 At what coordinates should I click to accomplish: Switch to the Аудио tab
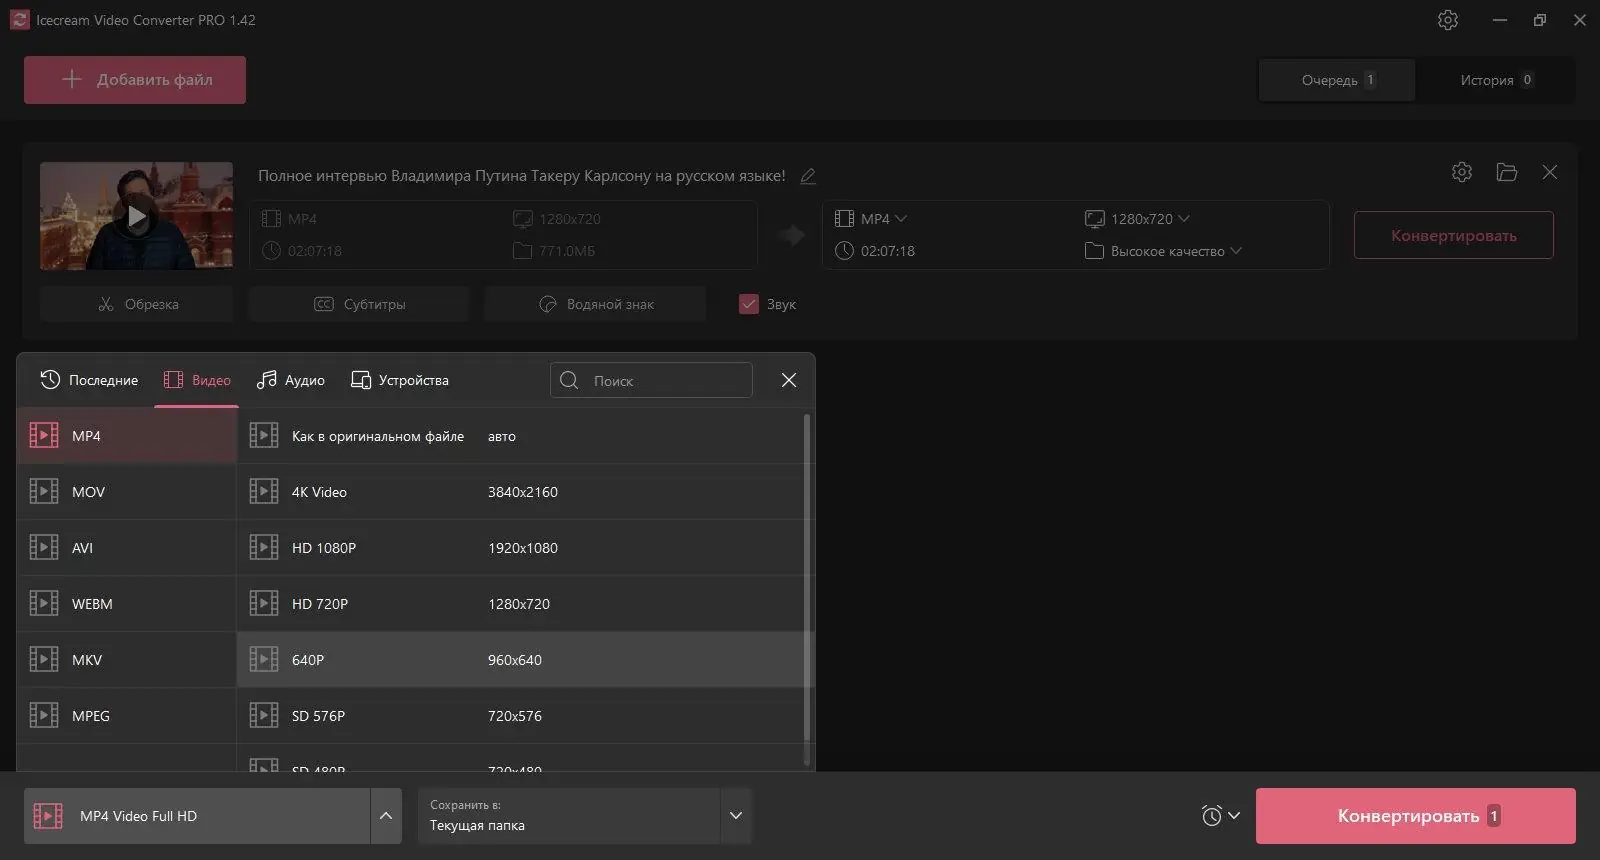291,380
